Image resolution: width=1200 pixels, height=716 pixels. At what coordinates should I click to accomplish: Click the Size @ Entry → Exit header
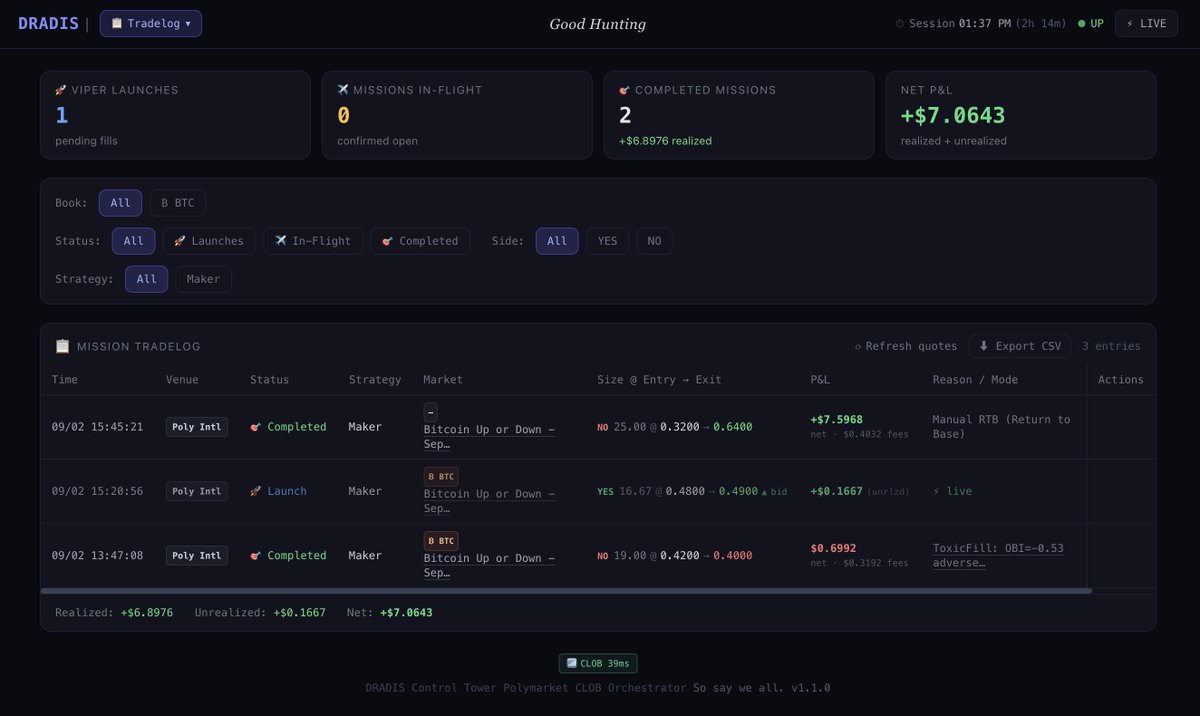(659, 379)
